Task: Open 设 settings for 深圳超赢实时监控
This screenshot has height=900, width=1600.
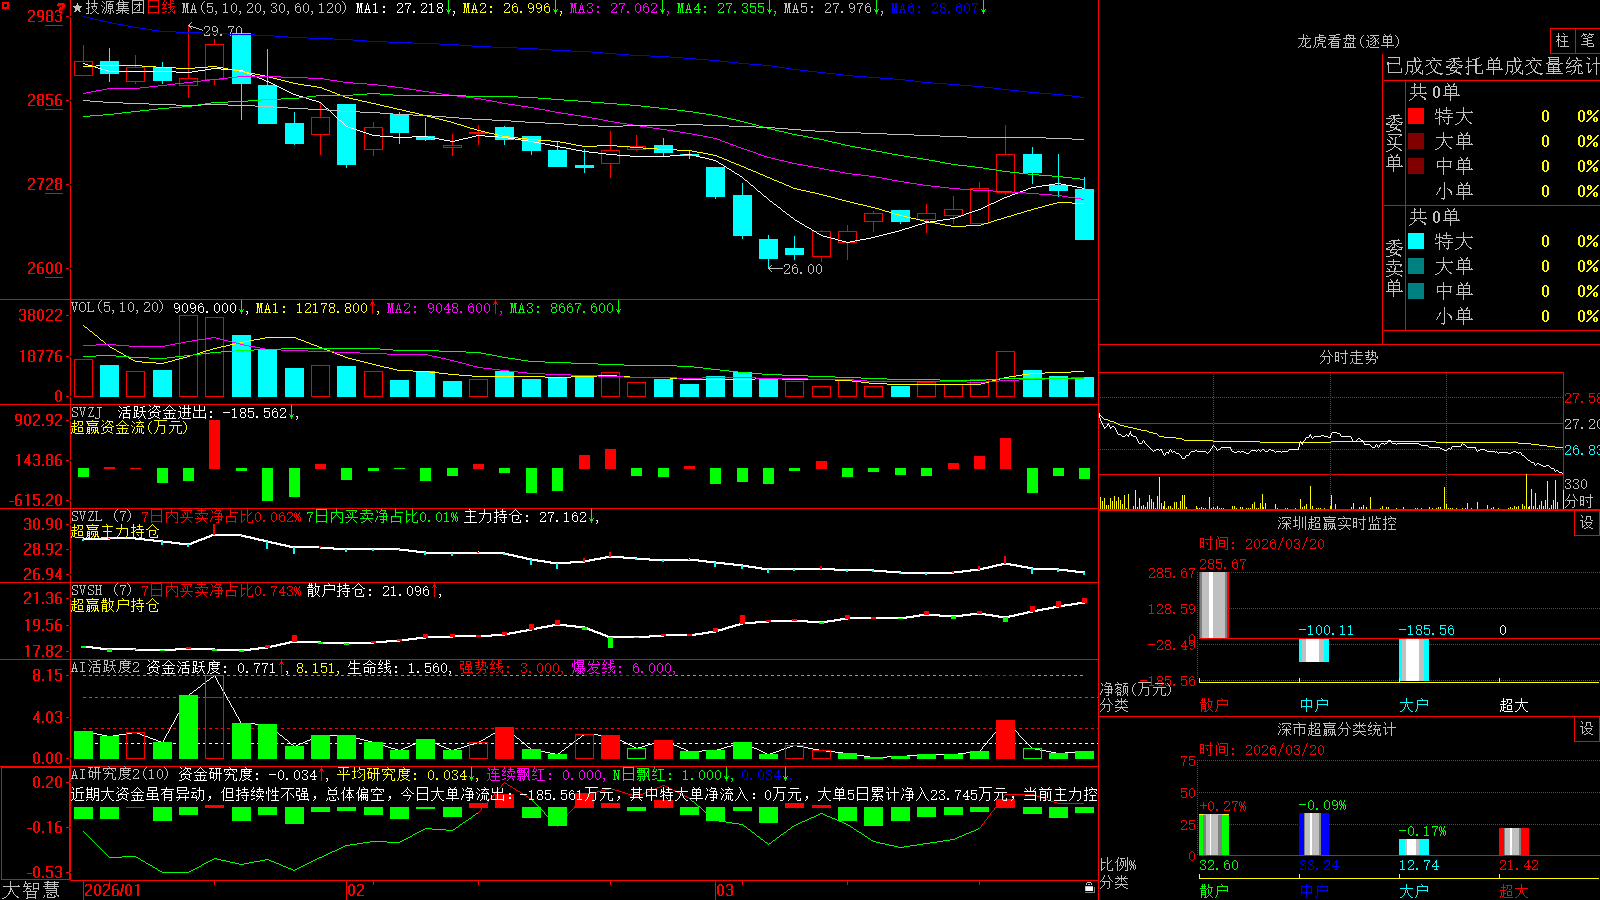Action: [1587, 523]
